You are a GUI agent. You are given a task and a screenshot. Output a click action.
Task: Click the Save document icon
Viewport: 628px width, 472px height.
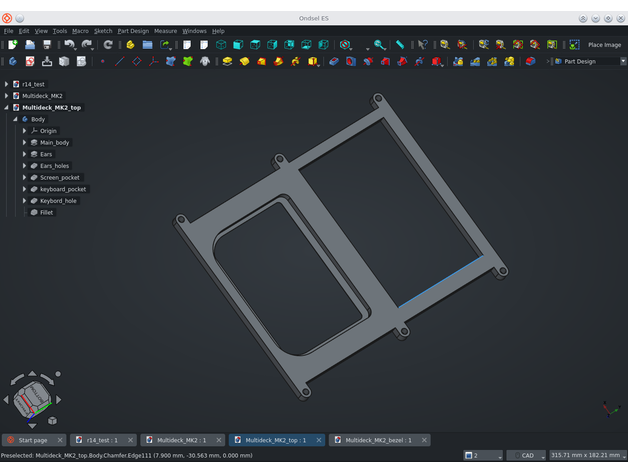pyautogui.click(x=47, y=45)
